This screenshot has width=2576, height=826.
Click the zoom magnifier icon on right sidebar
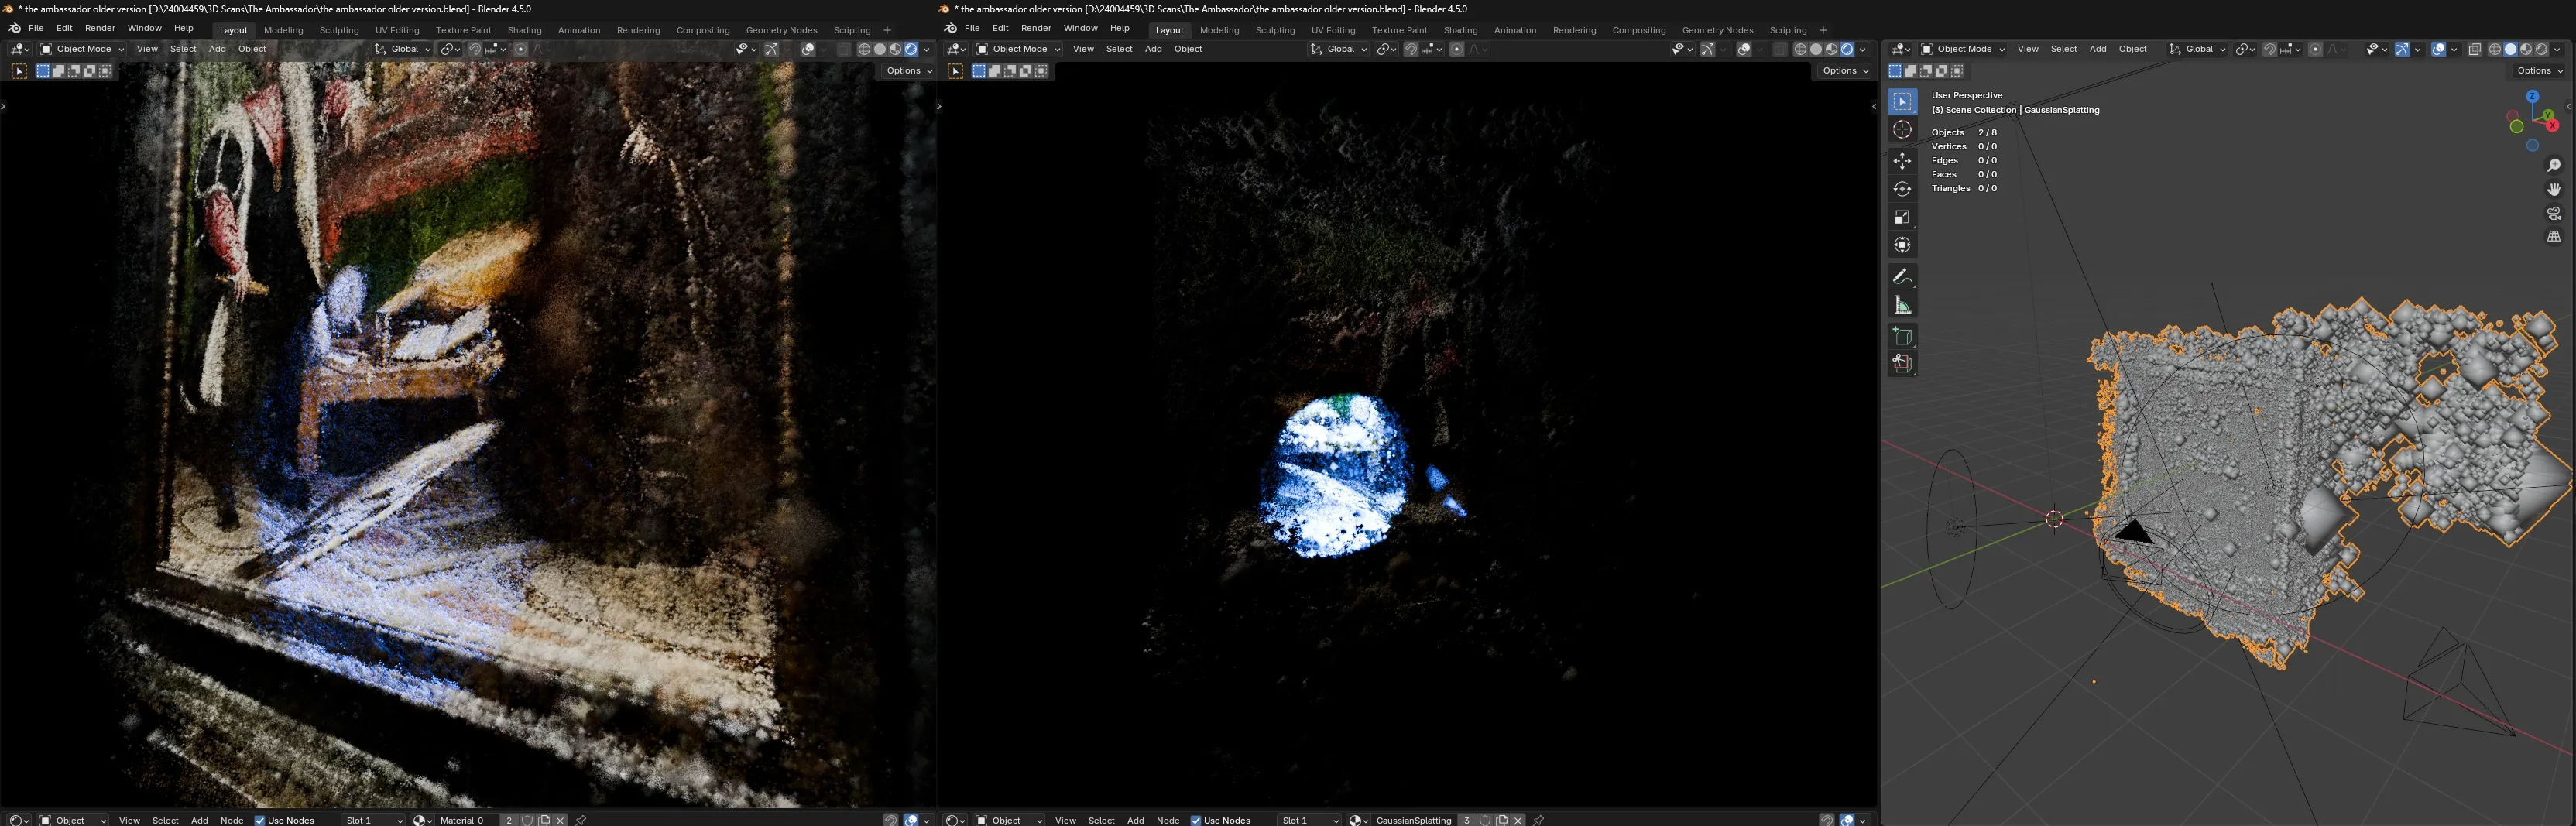click(2554, 164)
